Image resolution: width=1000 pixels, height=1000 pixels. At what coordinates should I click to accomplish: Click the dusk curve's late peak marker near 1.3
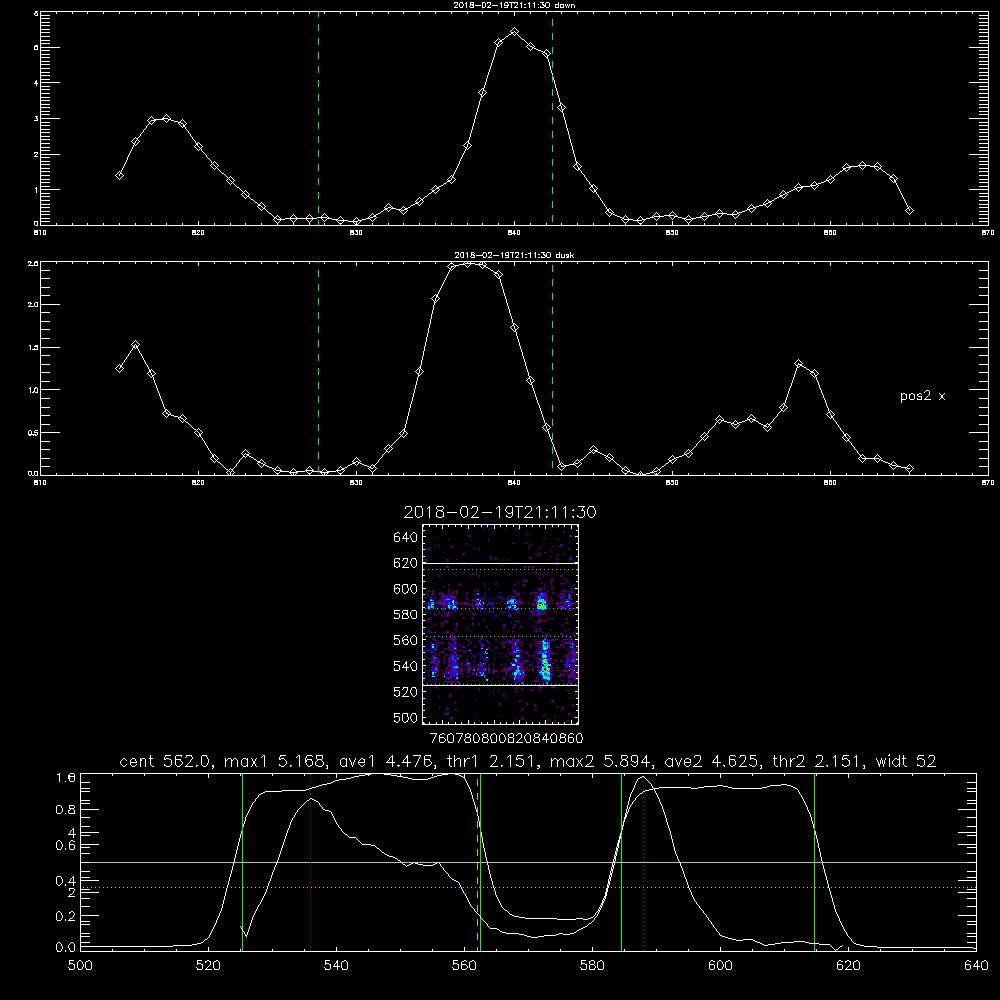798,364
